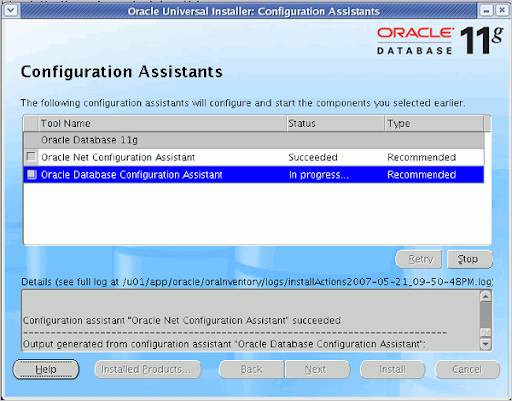Click the Status column header
The image size is (512, 401).
[336, 123]
